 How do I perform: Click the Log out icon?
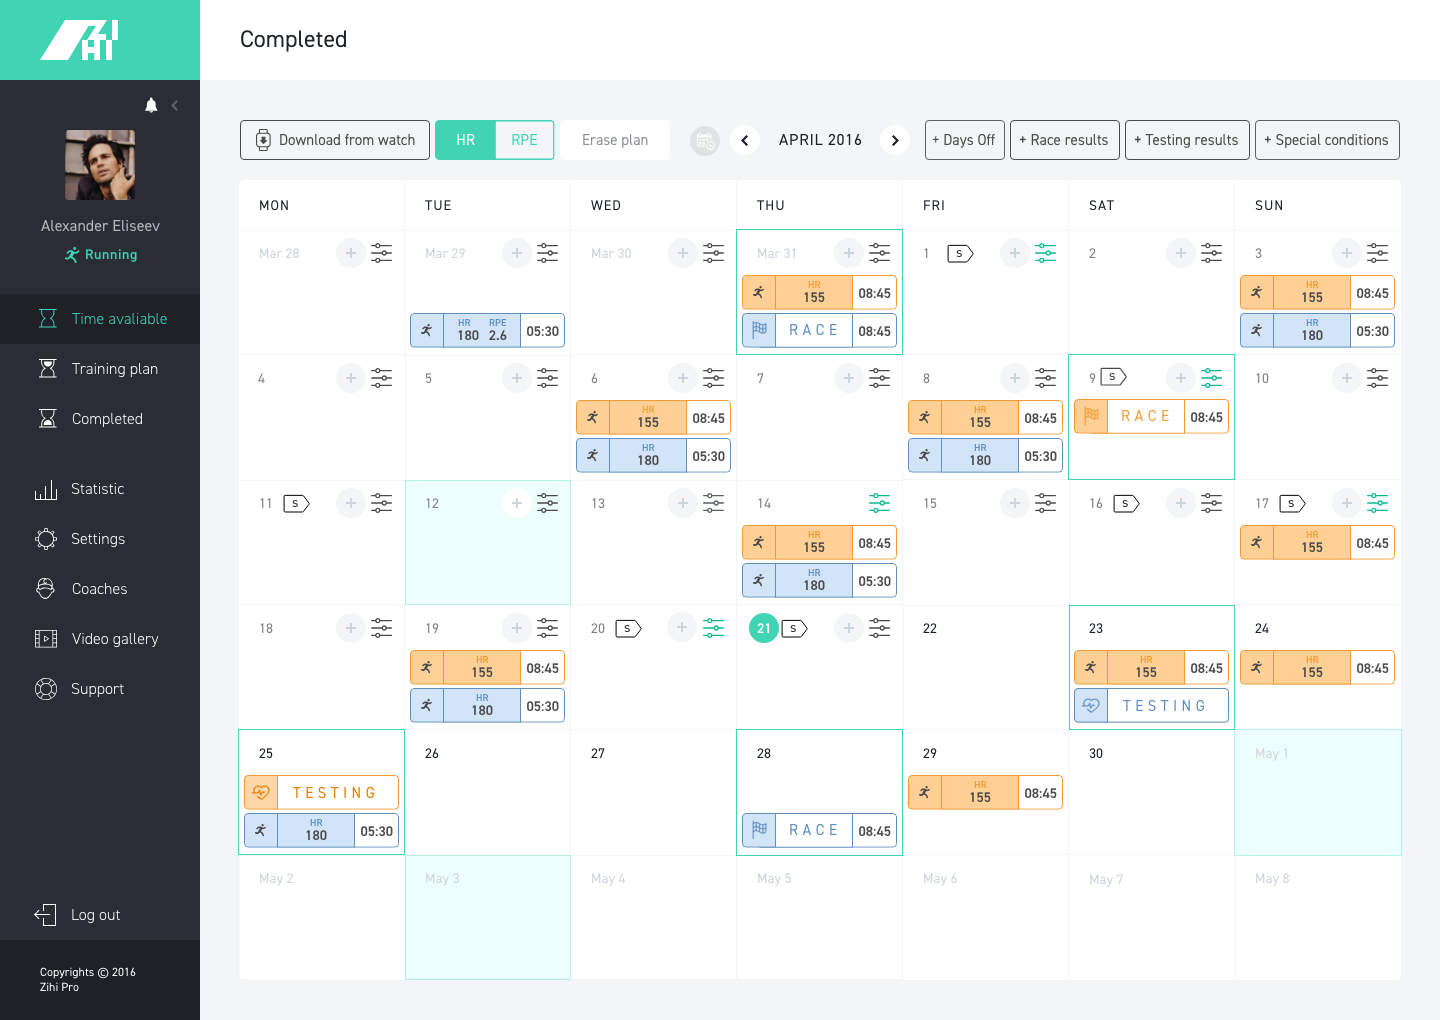click(x=46, y=915)
